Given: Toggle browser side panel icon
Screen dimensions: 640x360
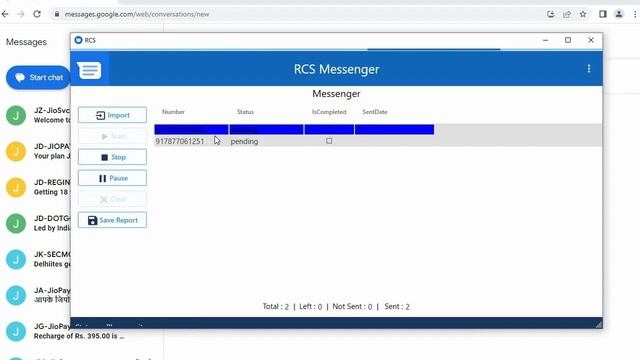Looking at the screenshot, I should 602,14.
